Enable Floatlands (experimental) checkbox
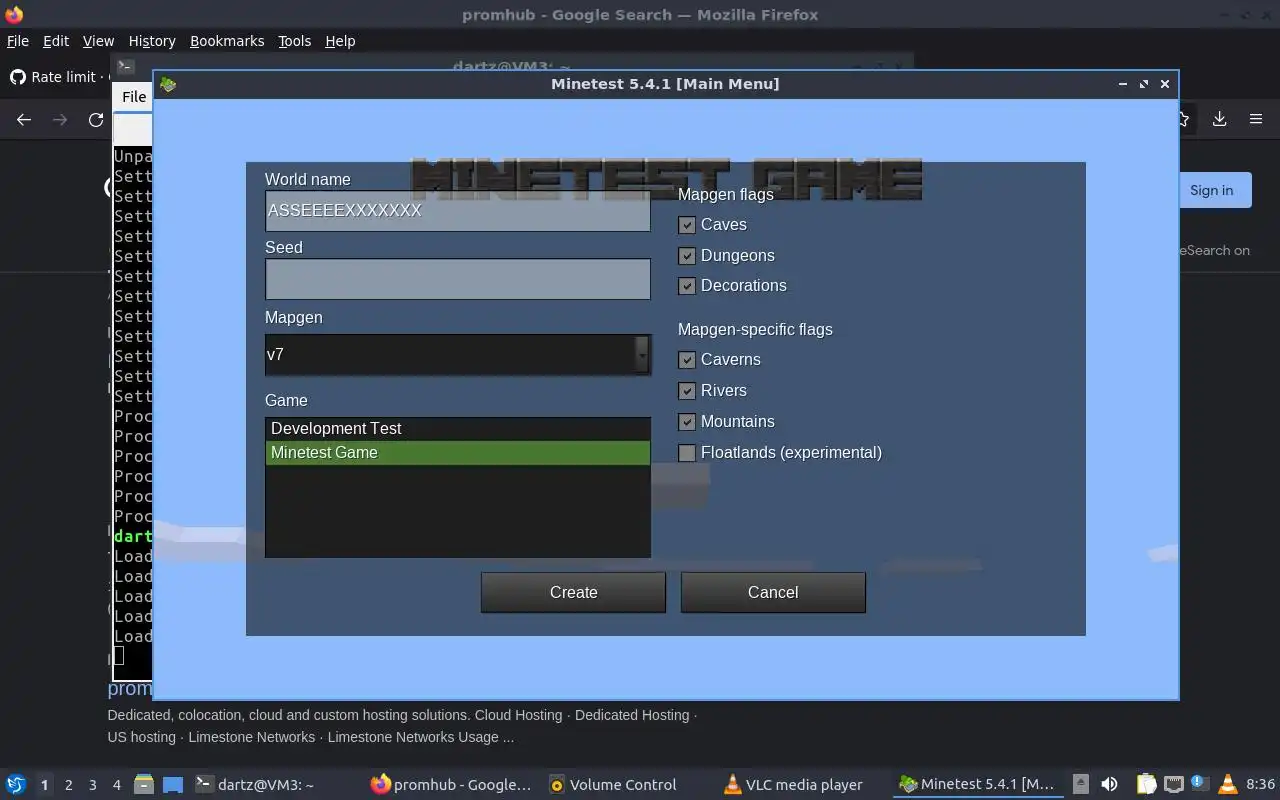Viewport: 1280px width, 800px height. tap(687, 453)
